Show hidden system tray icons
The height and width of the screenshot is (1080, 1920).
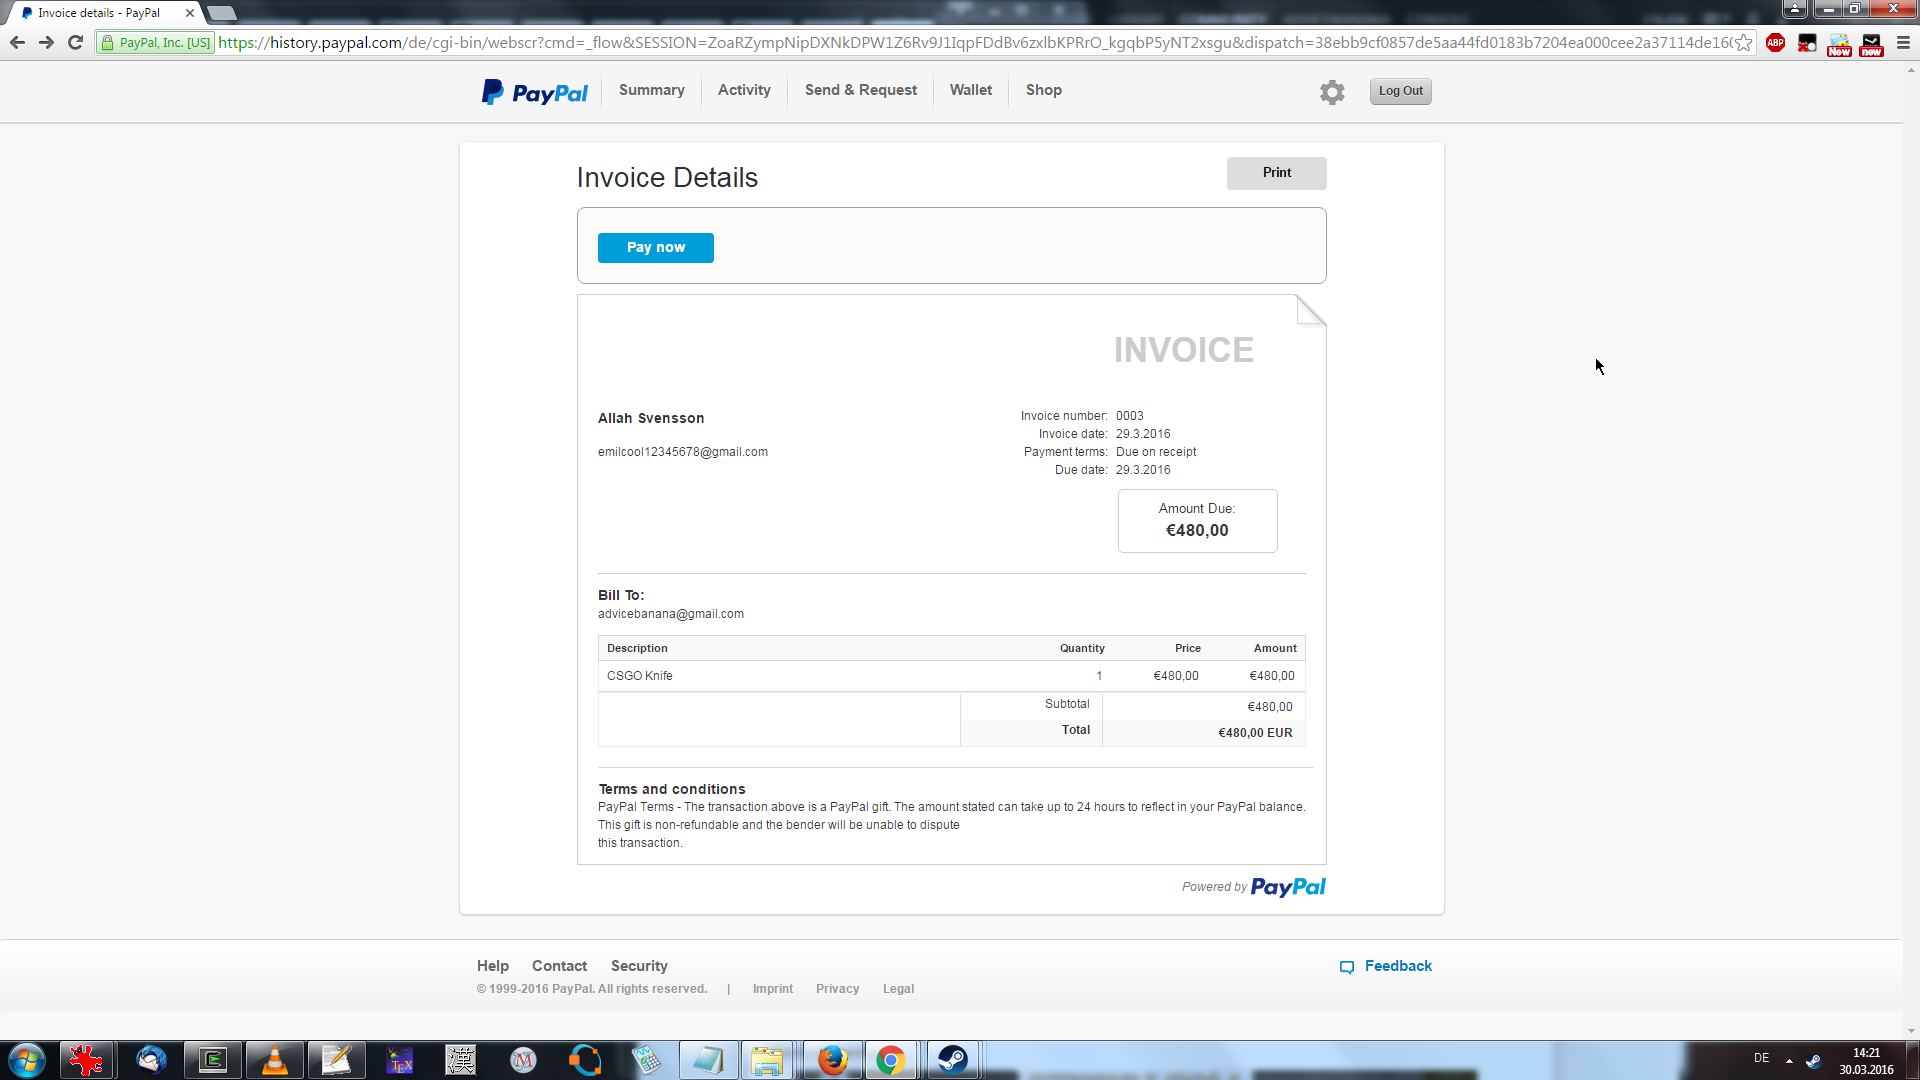[x=1789, y=1060]
